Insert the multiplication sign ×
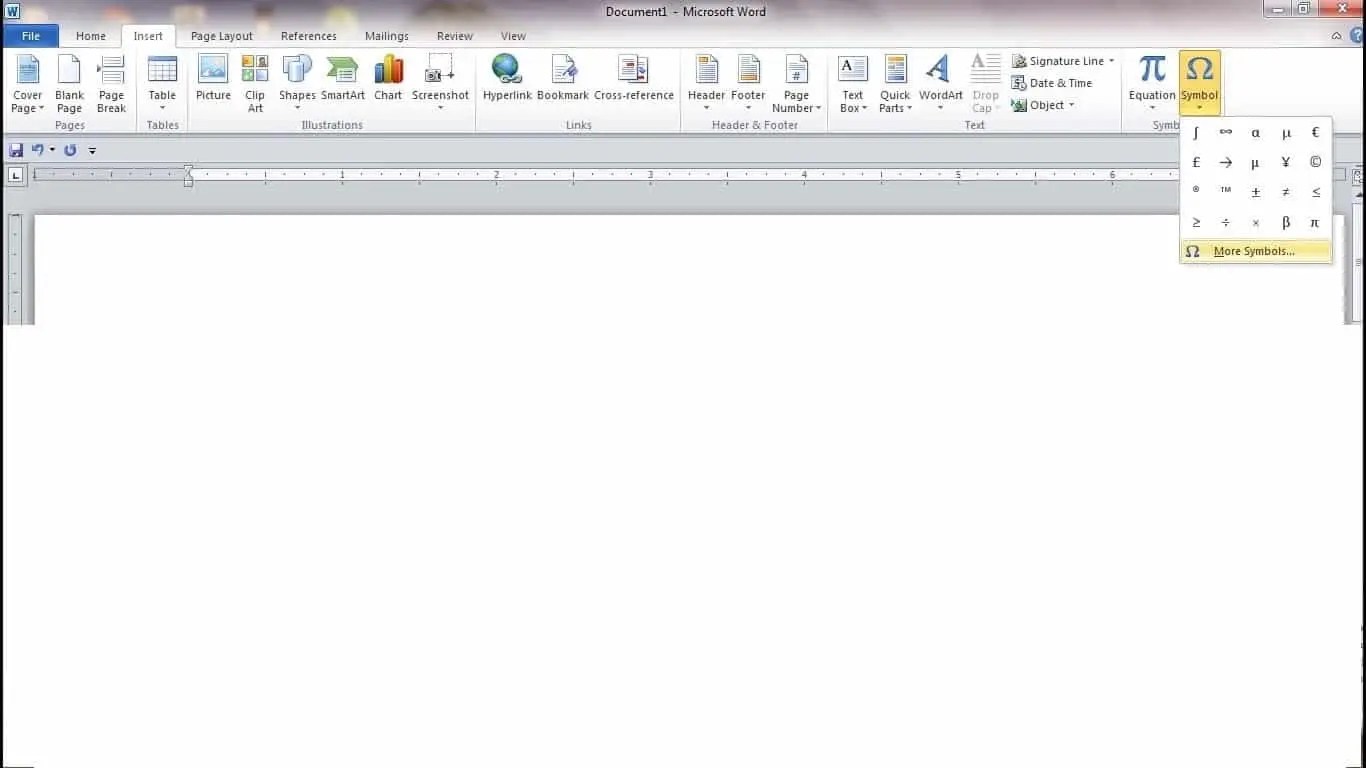Viewport: 1366px width, 768px height. pos(1256,222)
